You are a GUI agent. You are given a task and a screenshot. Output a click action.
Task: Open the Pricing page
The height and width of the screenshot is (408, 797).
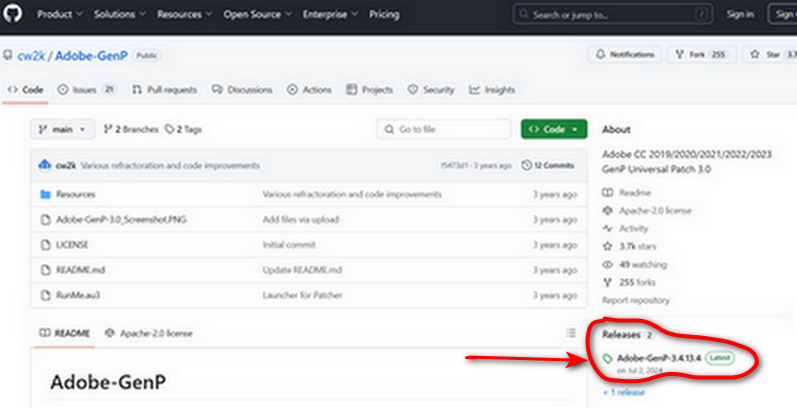384,15
